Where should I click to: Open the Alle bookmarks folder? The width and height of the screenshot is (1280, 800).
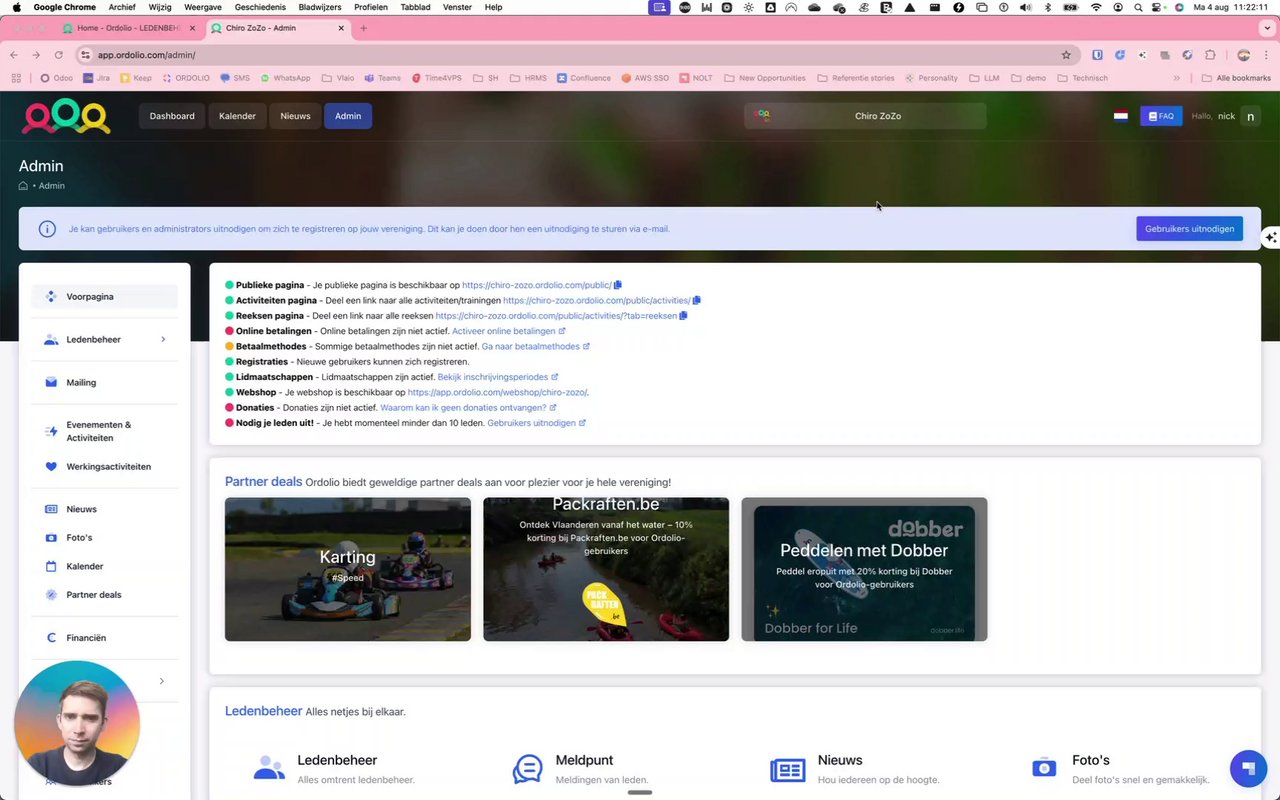point(1236,78)
